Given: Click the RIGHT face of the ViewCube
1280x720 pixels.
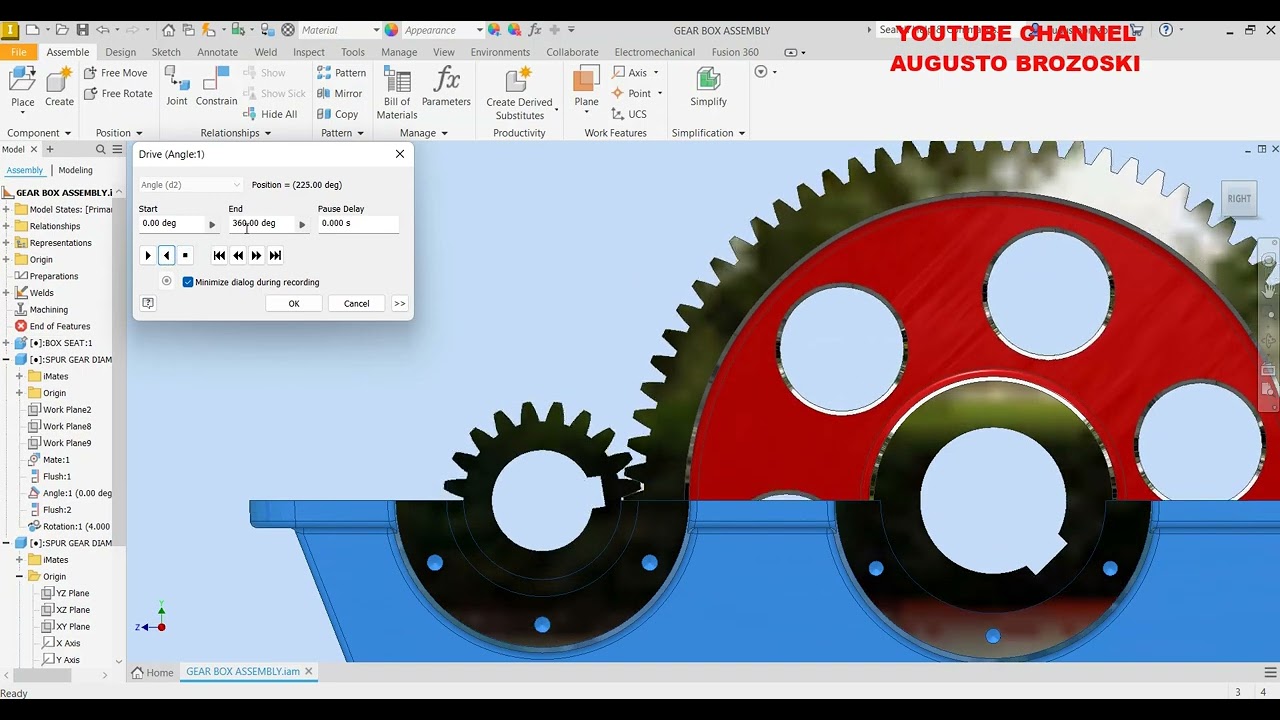Looking at the screenshot, I should point(1239,198).
